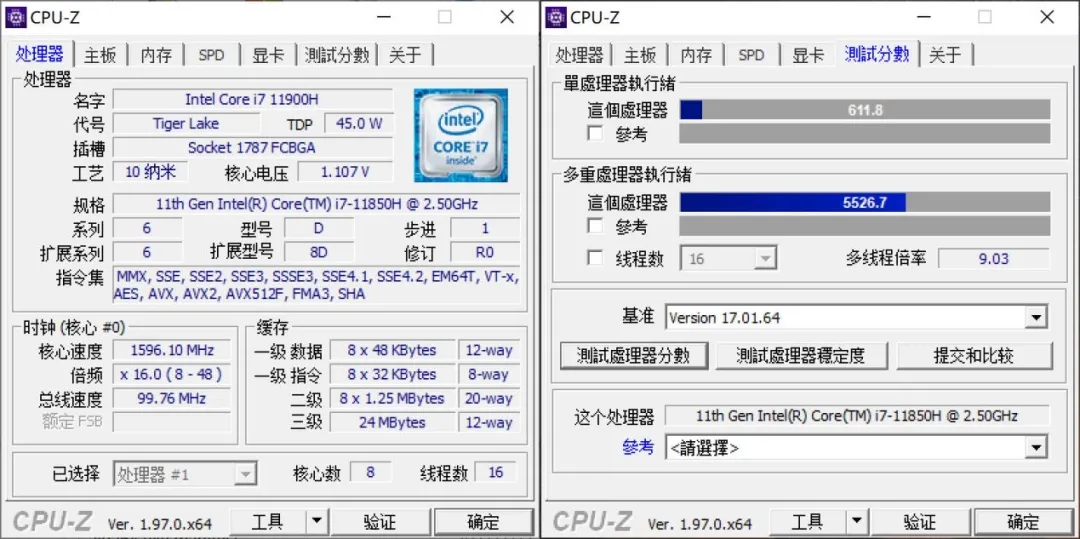
Task: Close the left CPU-Z window
Action: tap(507, 17)
